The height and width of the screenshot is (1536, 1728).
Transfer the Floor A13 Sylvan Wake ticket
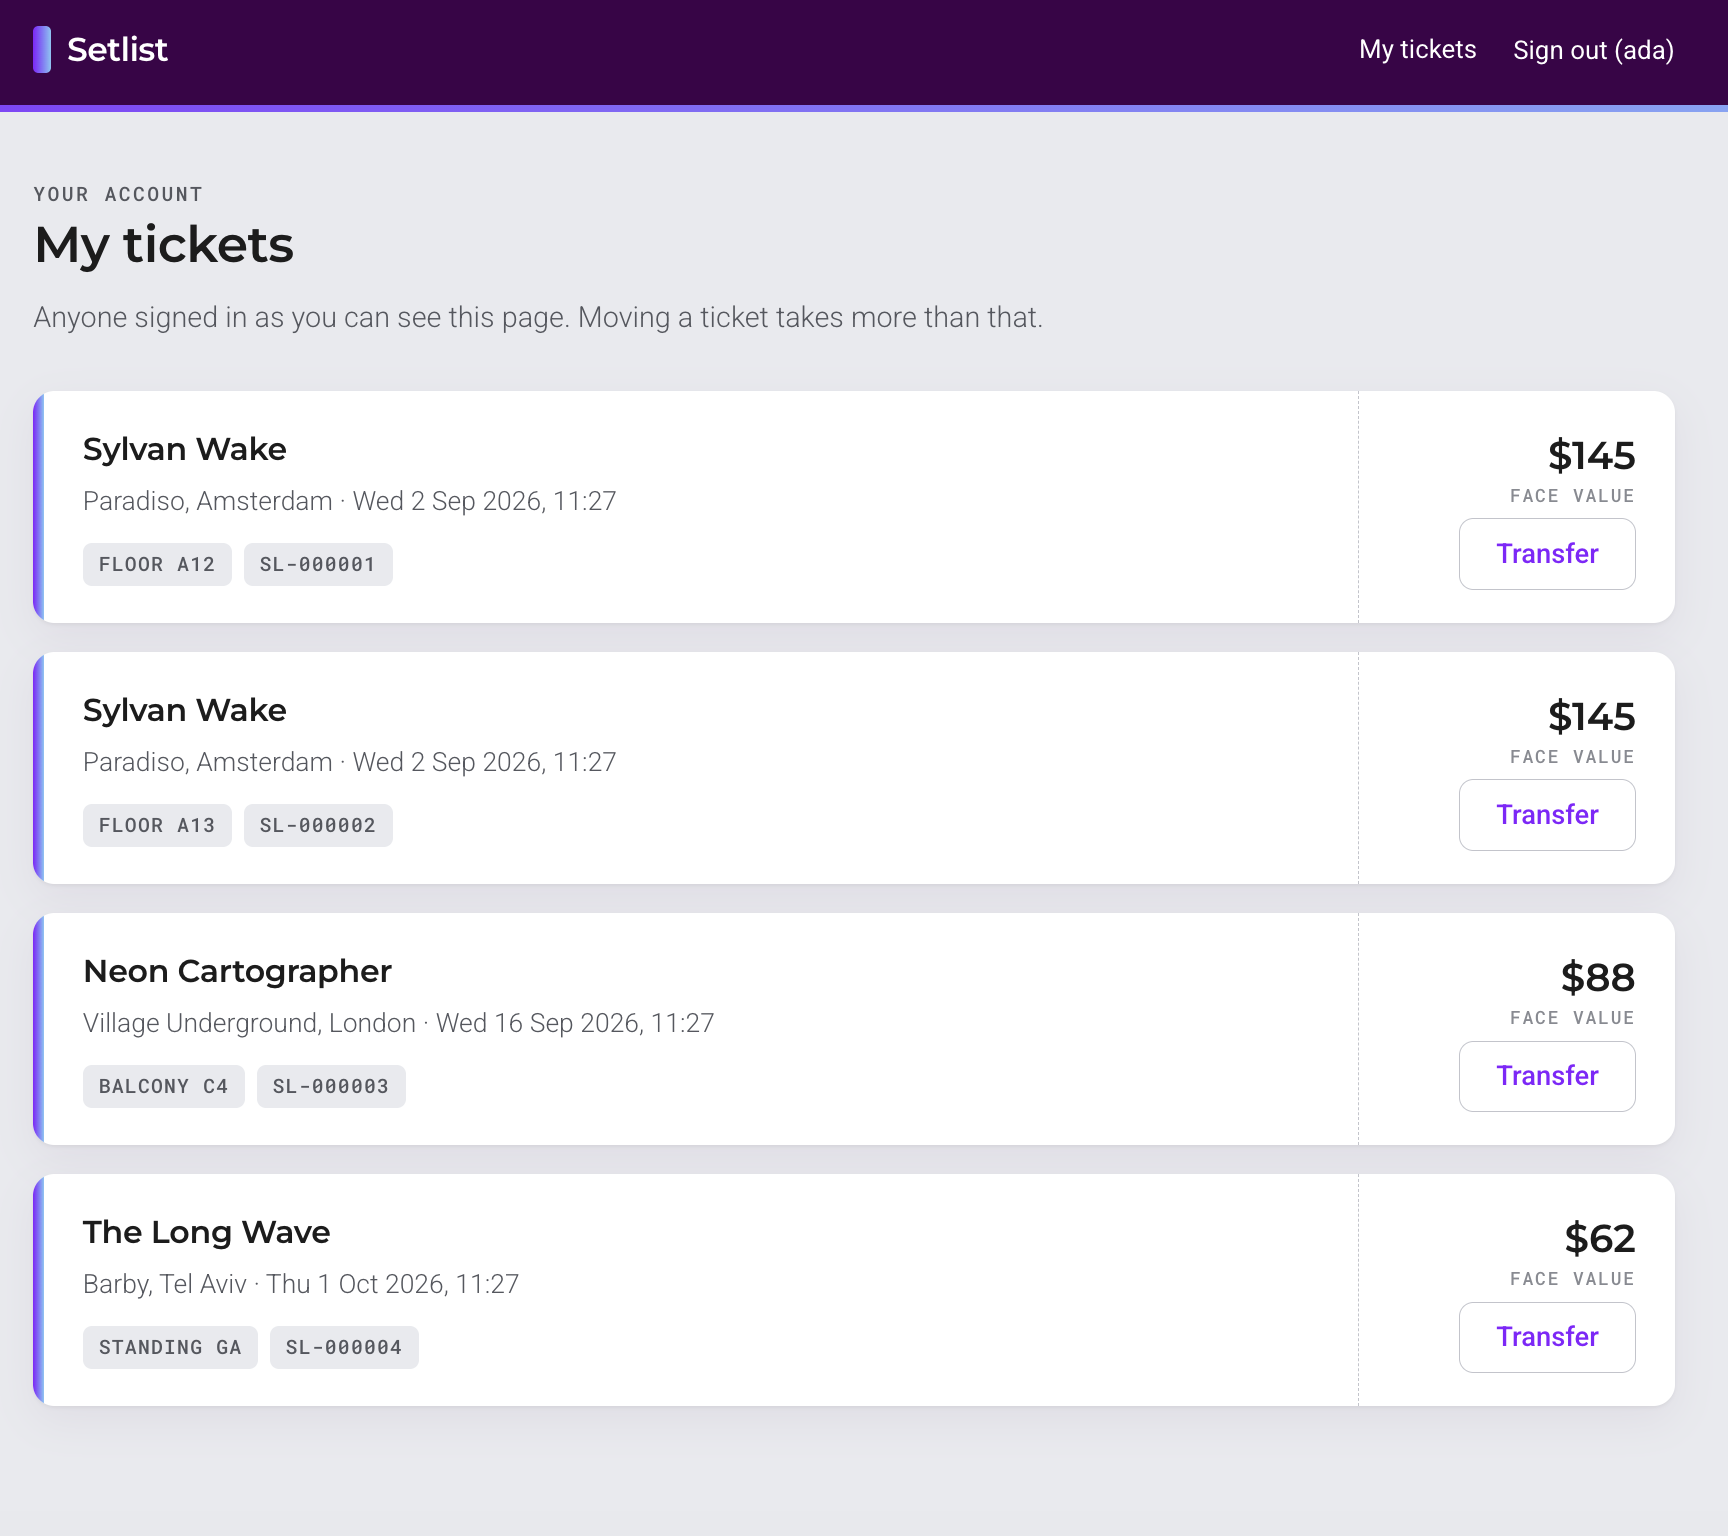[1547, 815]
